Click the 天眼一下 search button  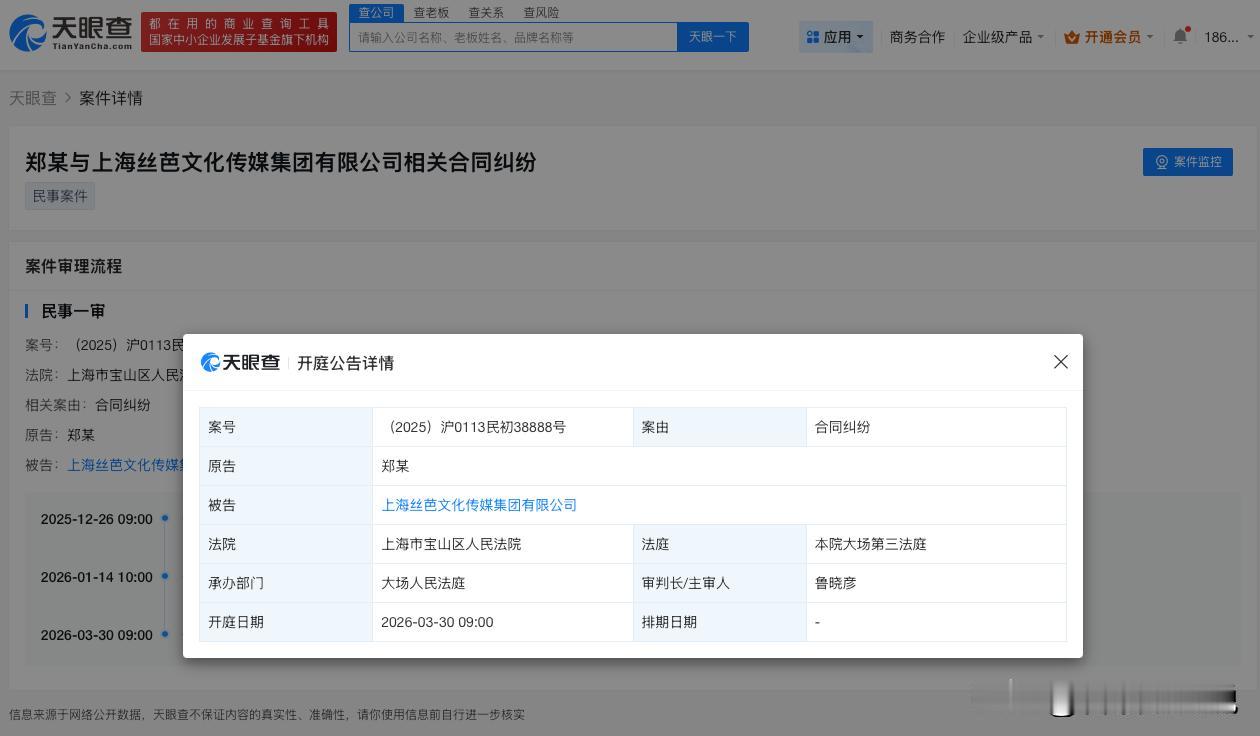[712, 36]
